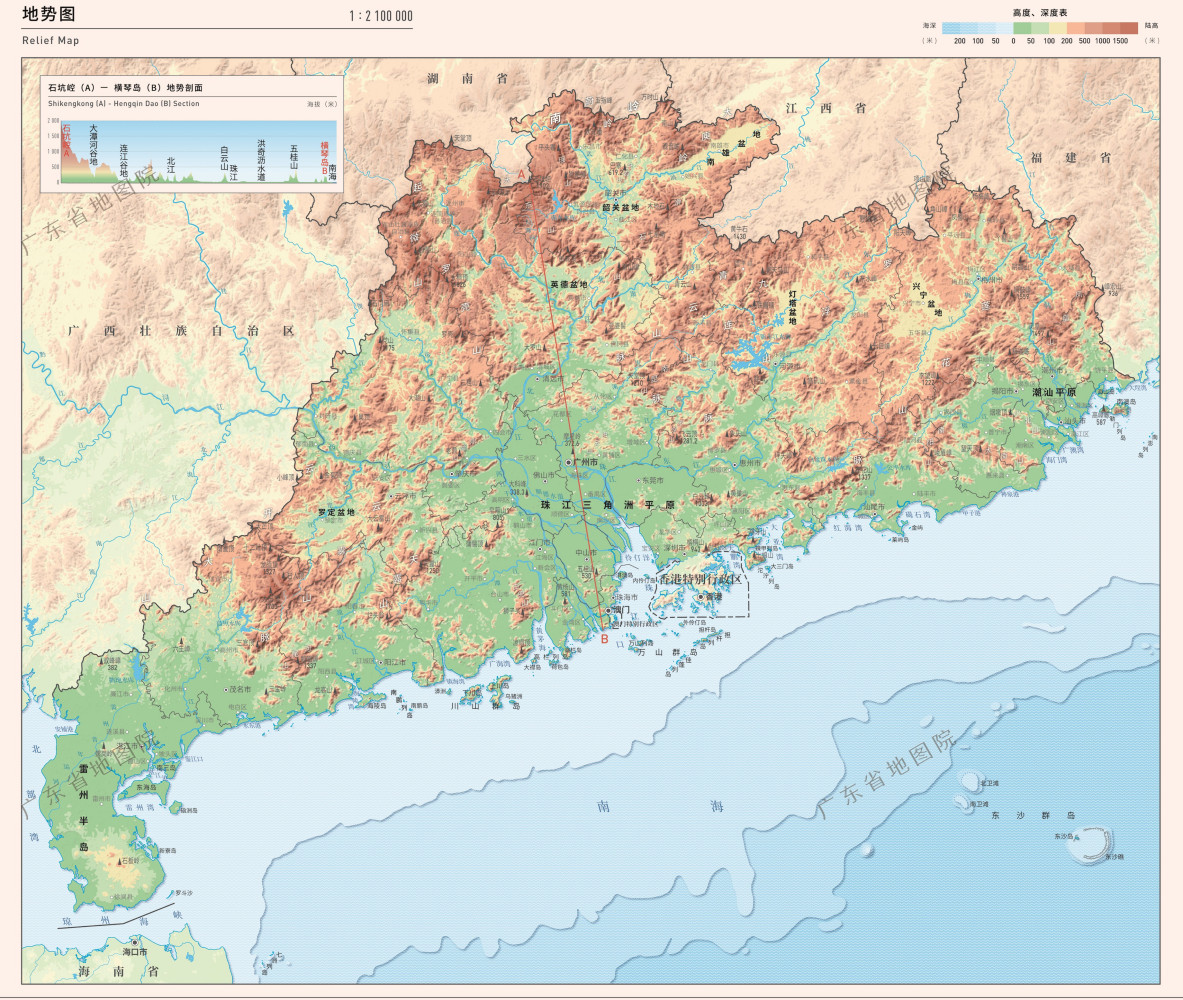The image size is (1183, 1000).
Task: Click the 1:2 100 000 scale text
Action: pos(380,16)
